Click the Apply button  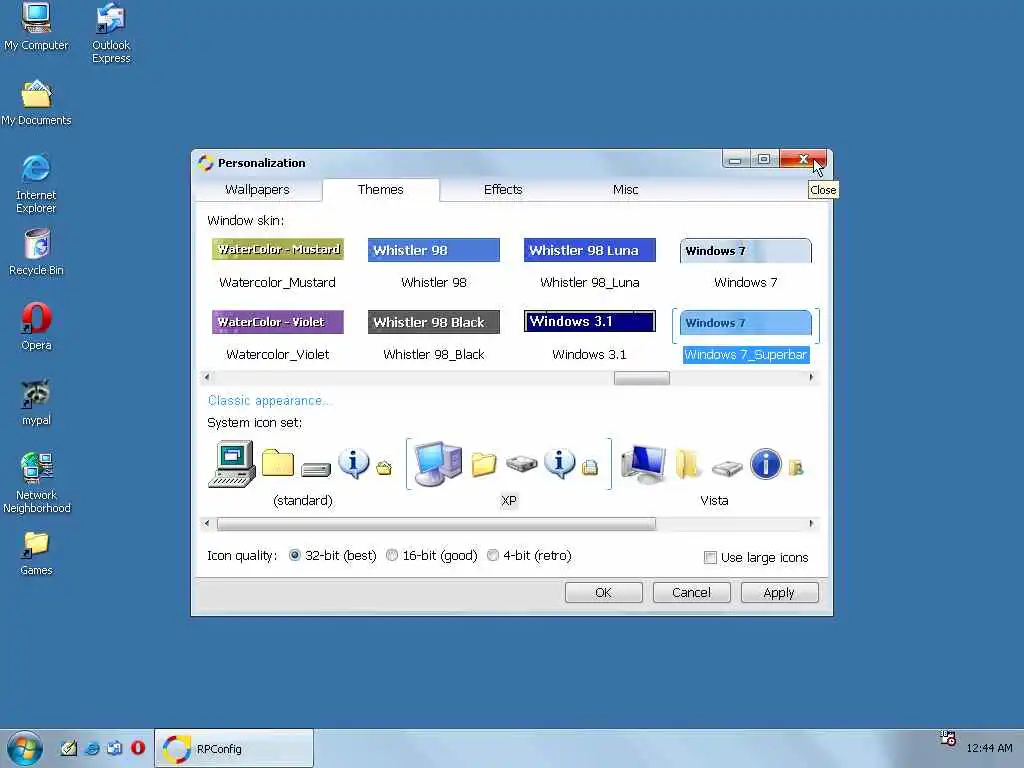(779, 592)
